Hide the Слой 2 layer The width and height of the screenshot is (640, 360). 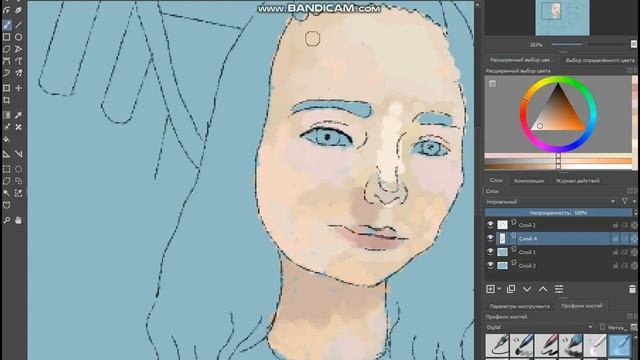click(x=490, y=225)
